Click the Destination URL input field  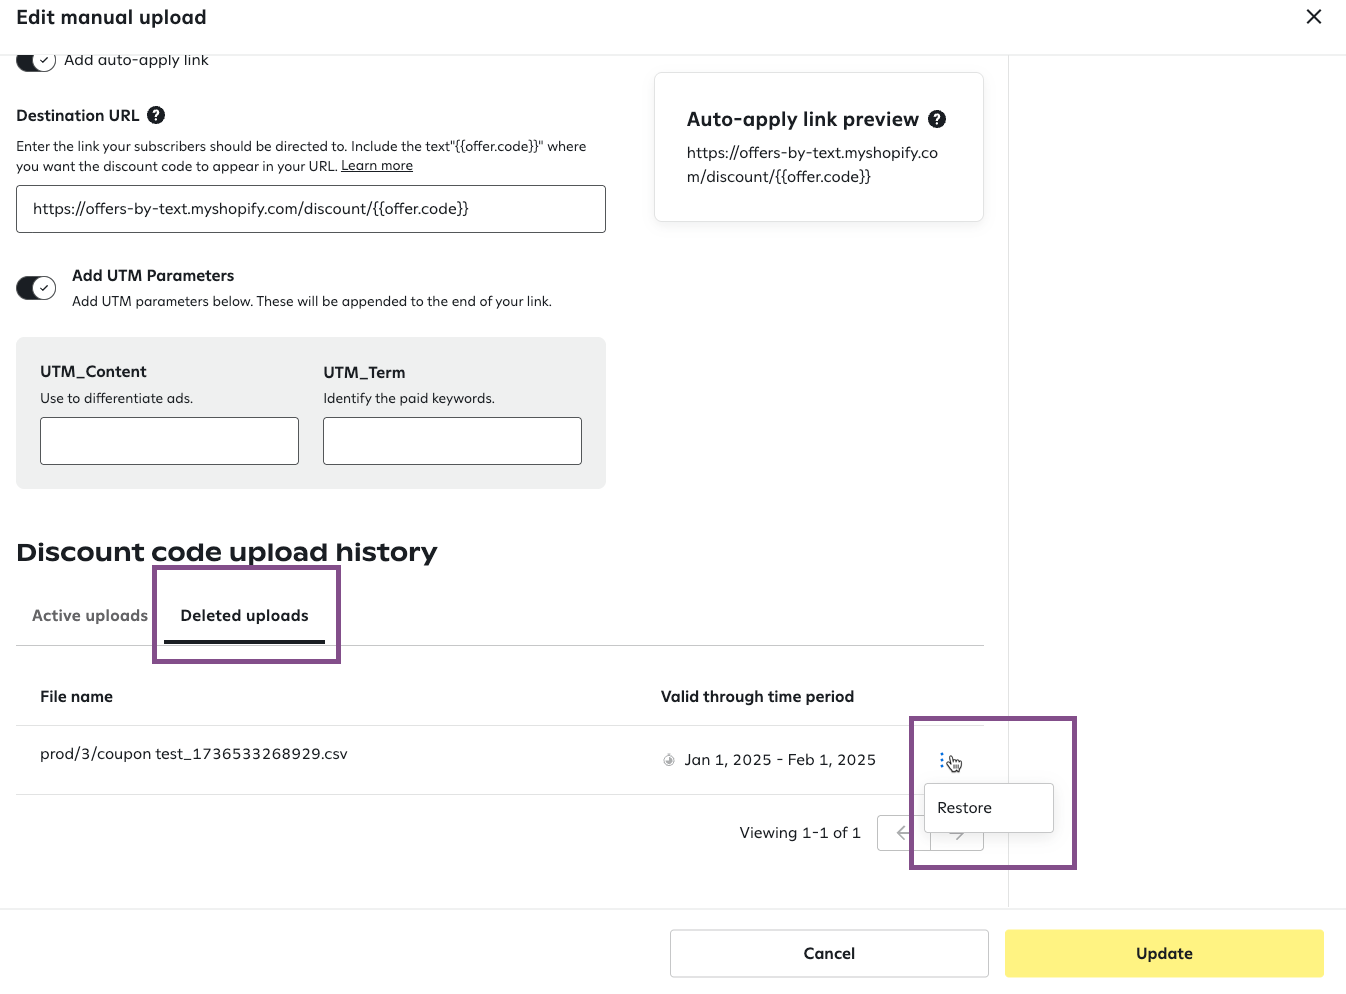pos(311,209)
